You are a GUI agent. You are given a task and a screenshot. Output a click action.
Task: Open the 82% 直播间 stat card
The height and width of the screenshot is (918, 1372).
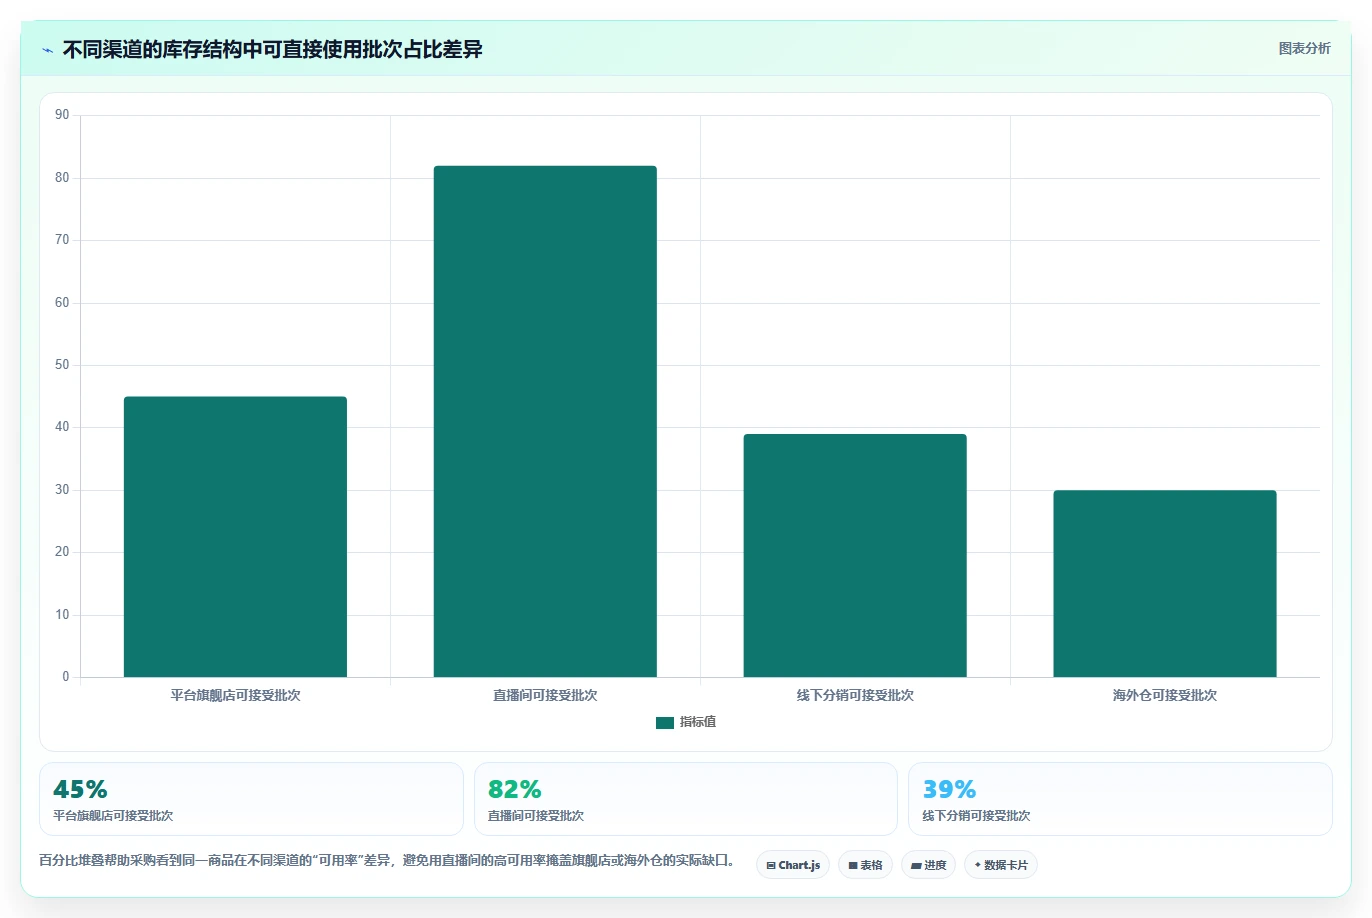point(686,799)
